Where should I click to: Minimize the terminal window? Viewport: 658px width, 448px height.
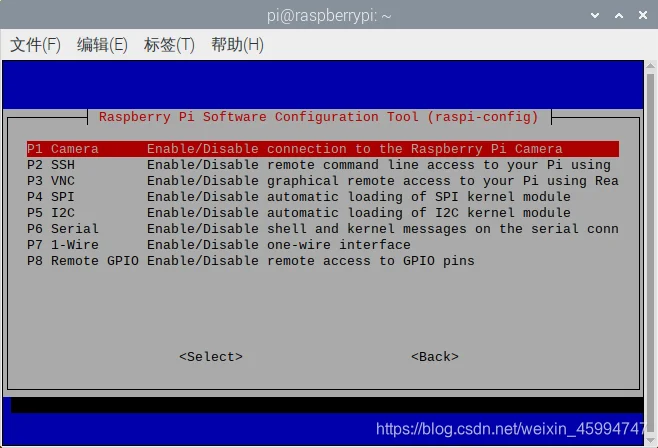coord(596,15)
